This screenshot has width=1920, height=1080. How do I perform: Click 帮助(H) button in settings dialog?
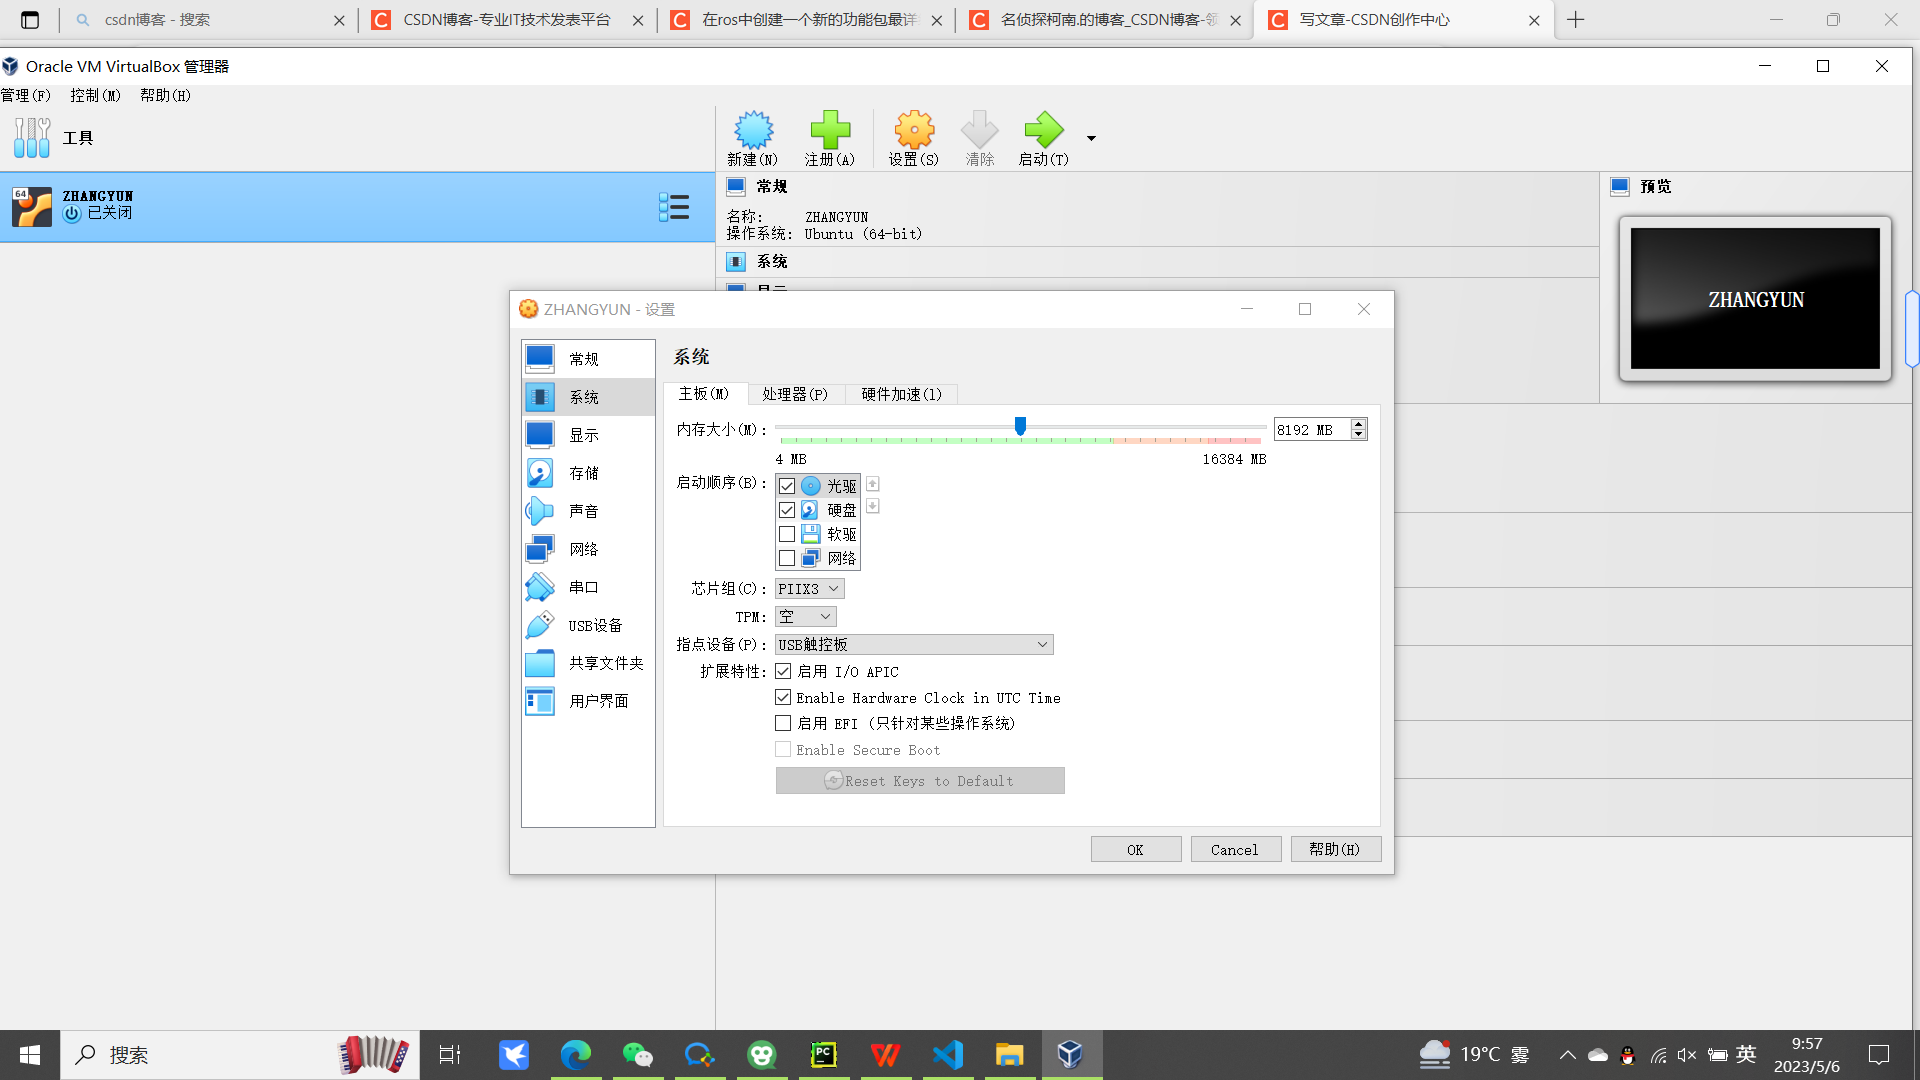coord(1335,850)
